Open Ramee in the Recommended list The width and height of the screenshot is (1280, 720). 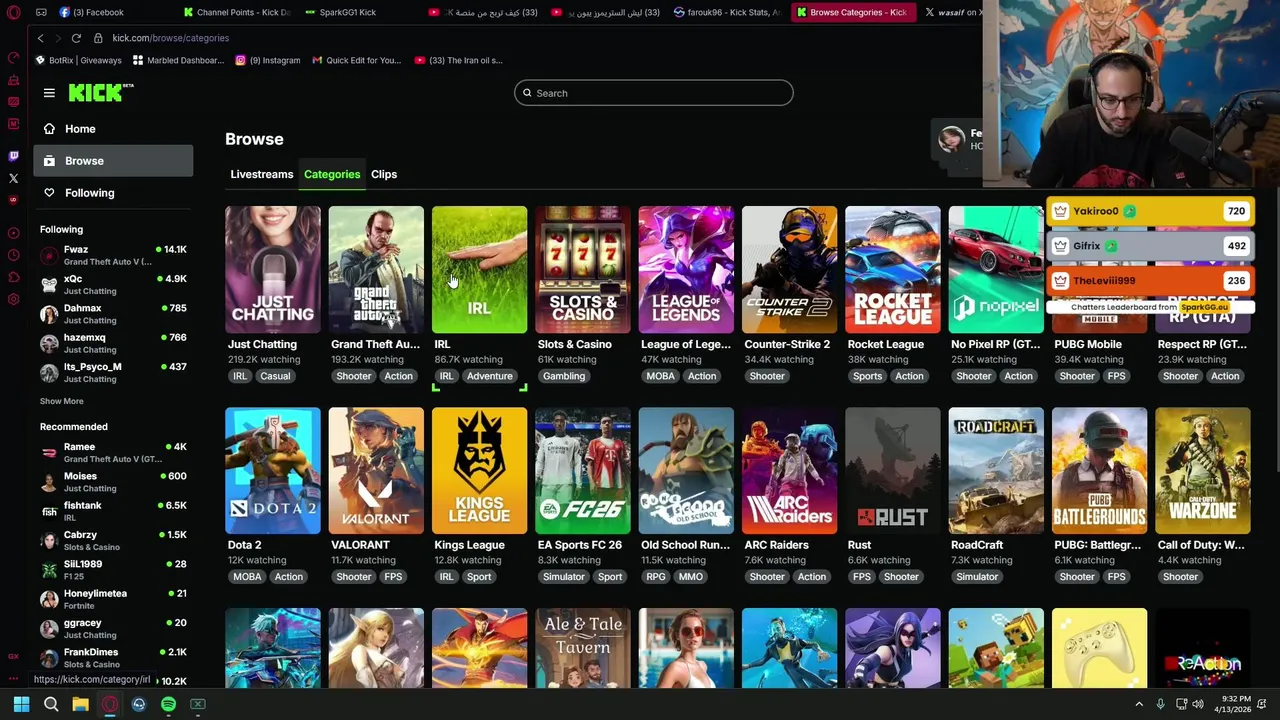click(113, 453)
